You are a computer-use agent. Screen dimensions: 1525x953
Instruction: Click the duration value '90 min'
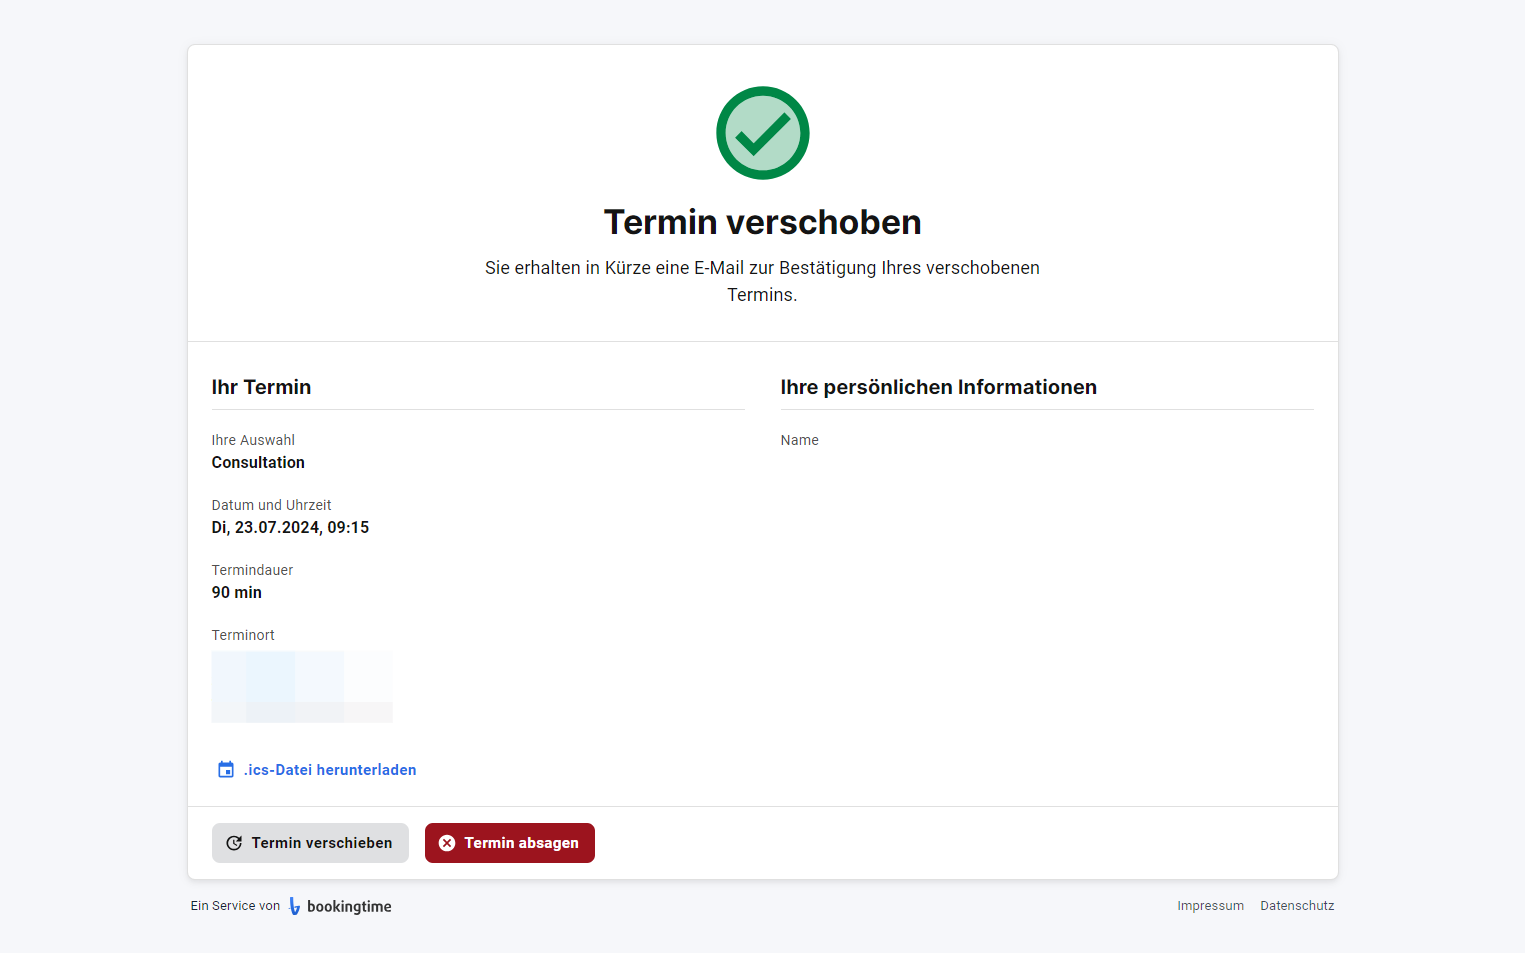pos(237,593)
